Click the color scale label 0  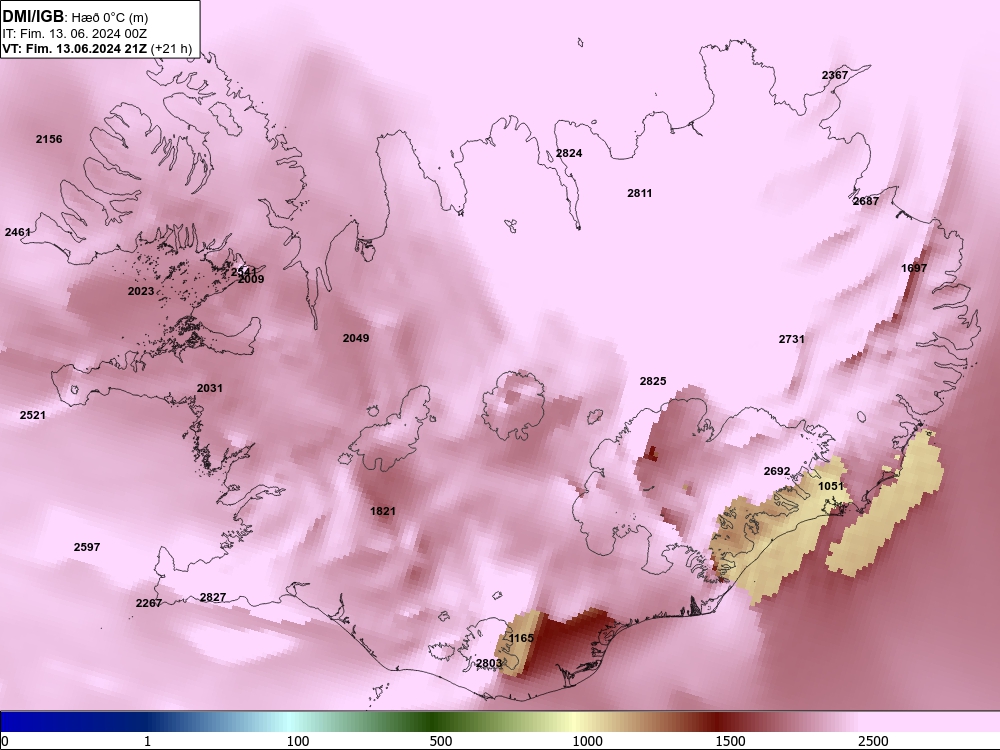click(x=5, y=741)
